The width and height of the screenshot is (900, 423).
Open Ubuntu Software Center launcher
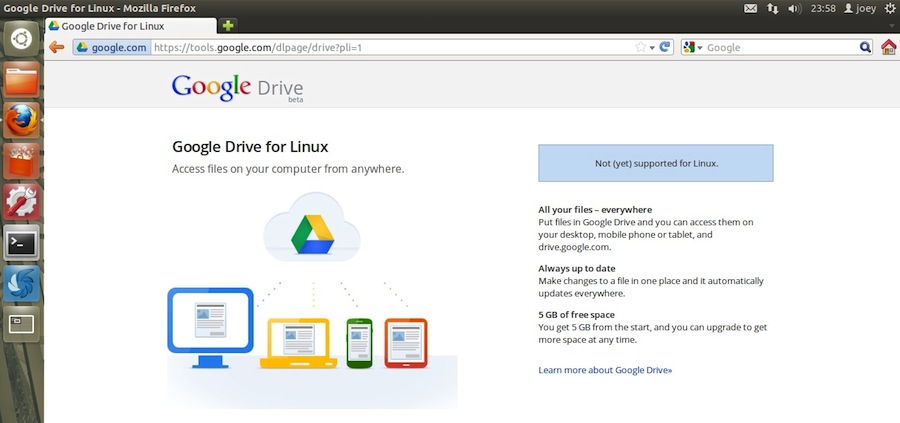[22, 161]
